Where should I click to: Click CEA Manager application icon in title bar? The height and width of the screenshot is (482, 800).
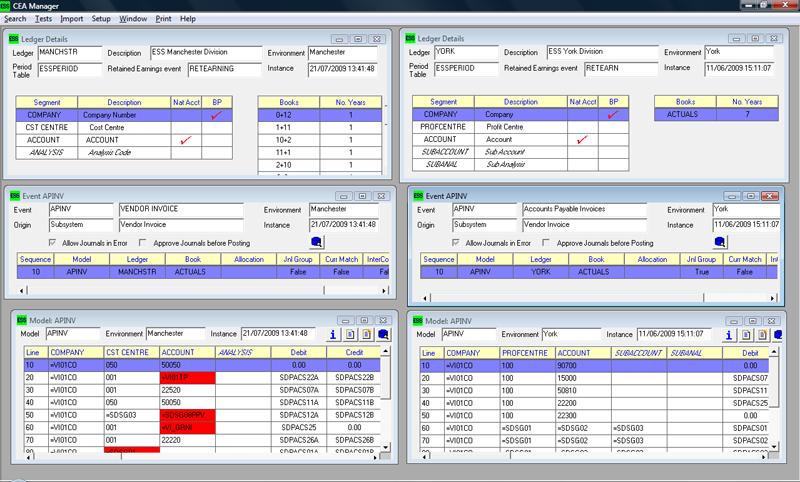[x=6, y=6]
